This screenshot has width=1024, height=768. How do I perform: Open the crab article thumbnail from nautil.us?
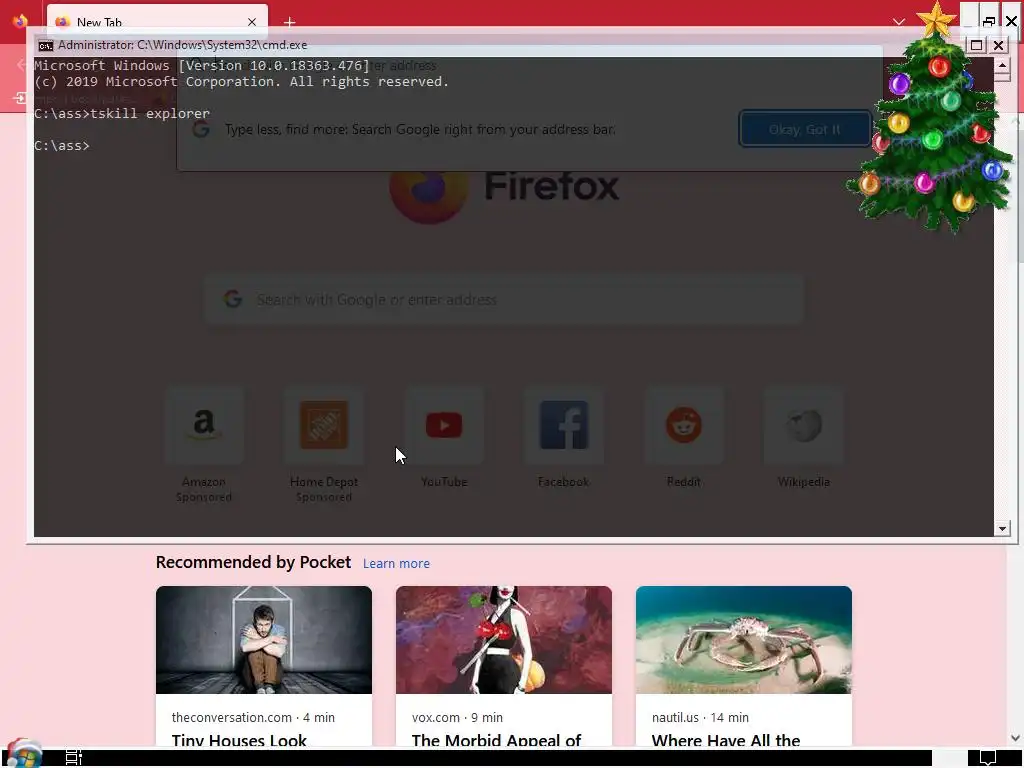pos(744,640)
